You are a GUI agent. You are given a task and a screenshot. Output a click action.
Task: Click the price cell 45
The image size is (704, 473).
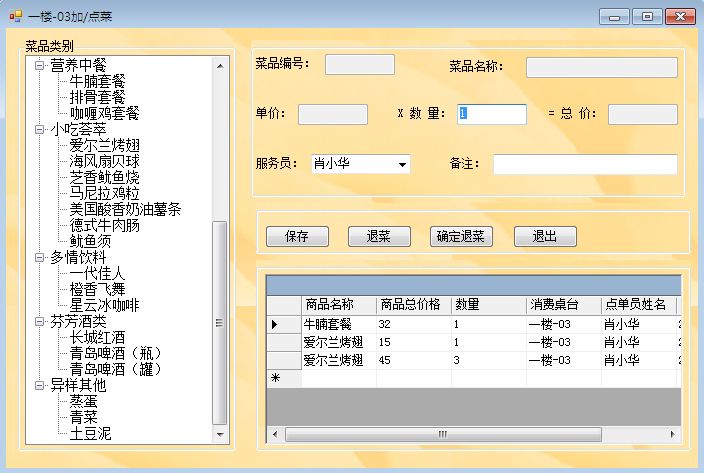[x=414, y=360]
